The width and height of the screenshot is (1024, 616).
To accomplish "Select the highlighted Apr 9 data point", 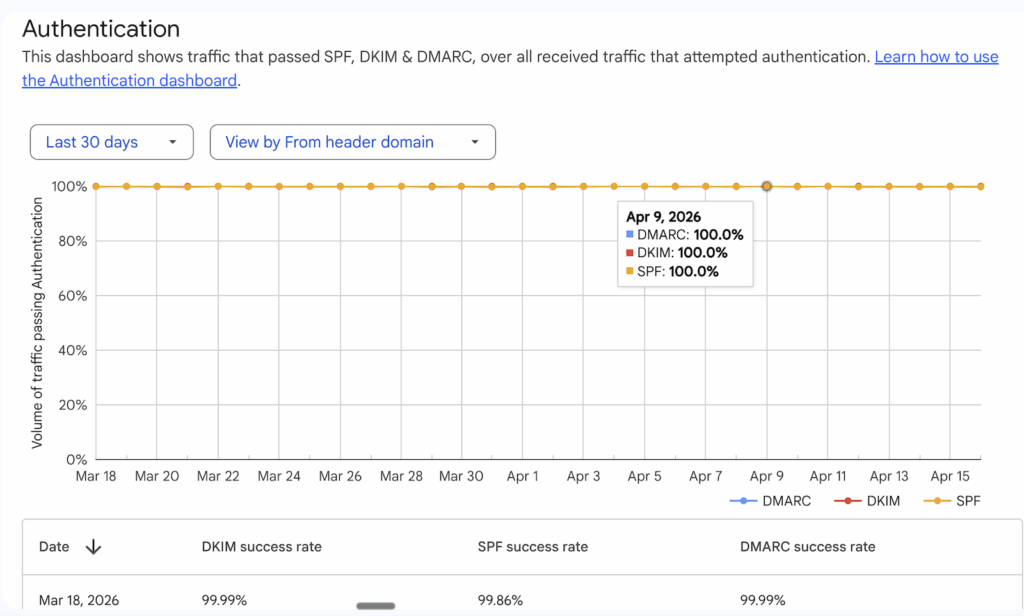I will [x=767, y=186].
